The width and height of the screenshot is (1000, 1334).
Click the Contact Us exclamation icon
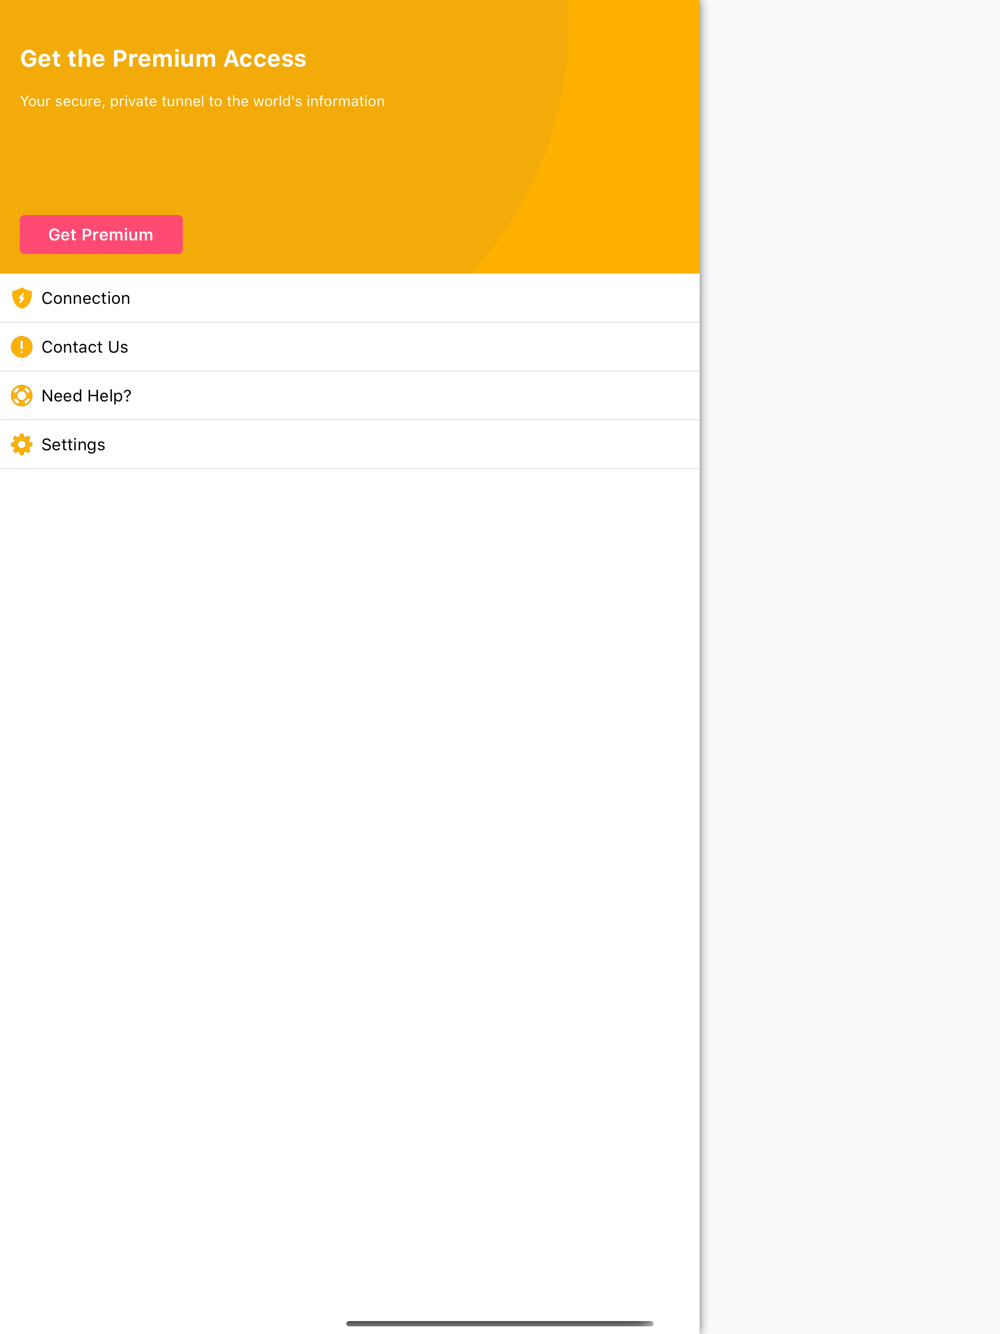[22, 347]
